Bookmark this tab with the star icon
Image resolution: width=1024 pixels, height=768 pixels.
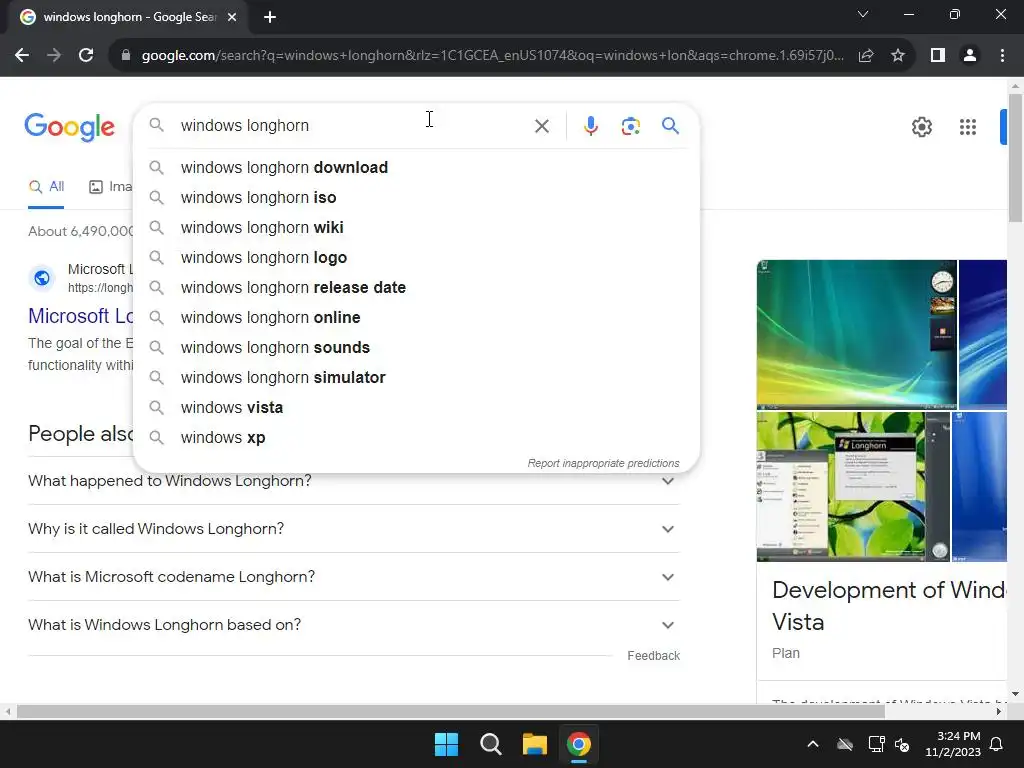898,56
